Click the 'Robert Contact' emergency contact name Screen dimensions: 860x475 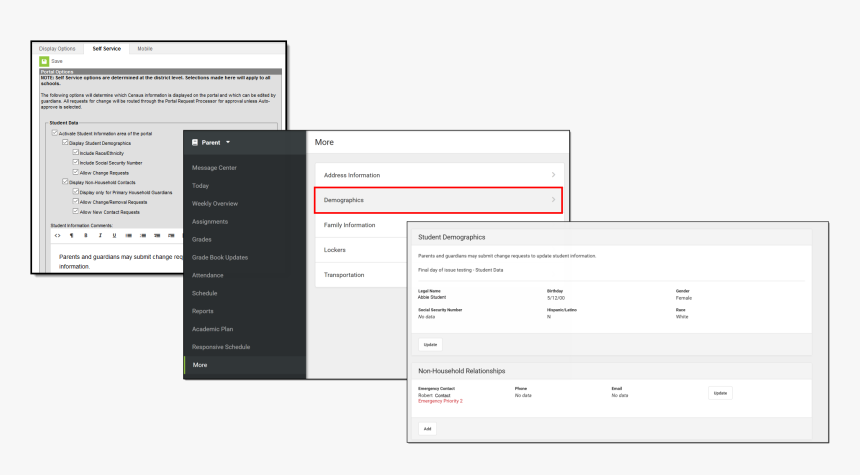(434, 395)
